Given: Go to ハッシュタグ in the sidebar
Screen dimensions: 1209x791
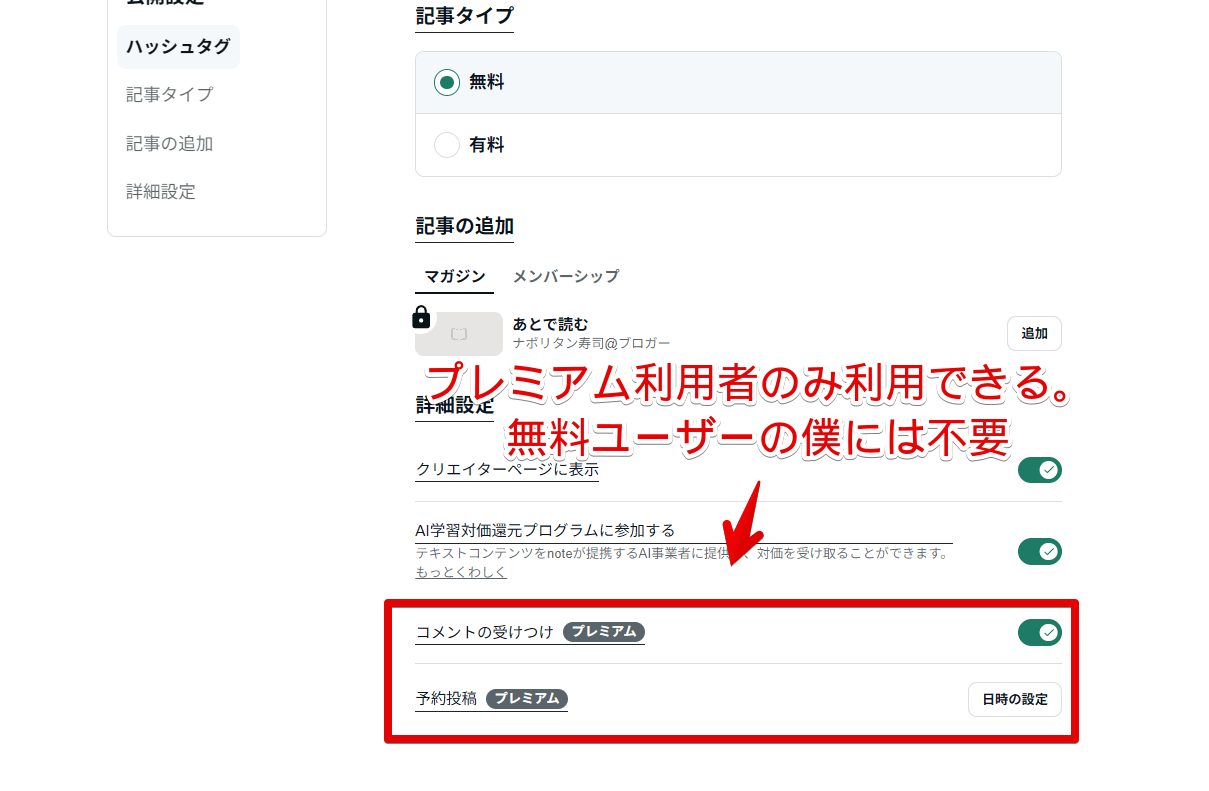Looking at the screenshot, I should coord(178,46).
